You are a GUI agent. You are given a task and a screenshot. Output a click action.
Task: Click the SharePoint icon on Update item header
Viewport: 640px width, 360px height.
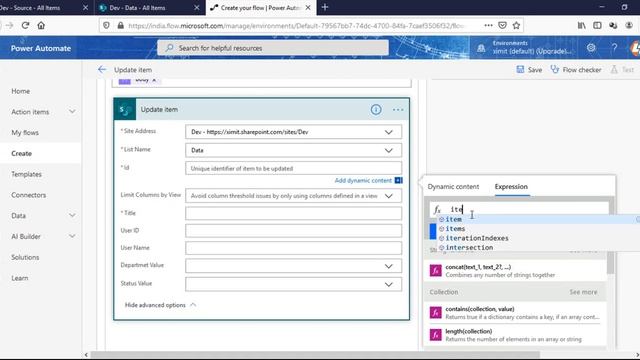point(125,109)
